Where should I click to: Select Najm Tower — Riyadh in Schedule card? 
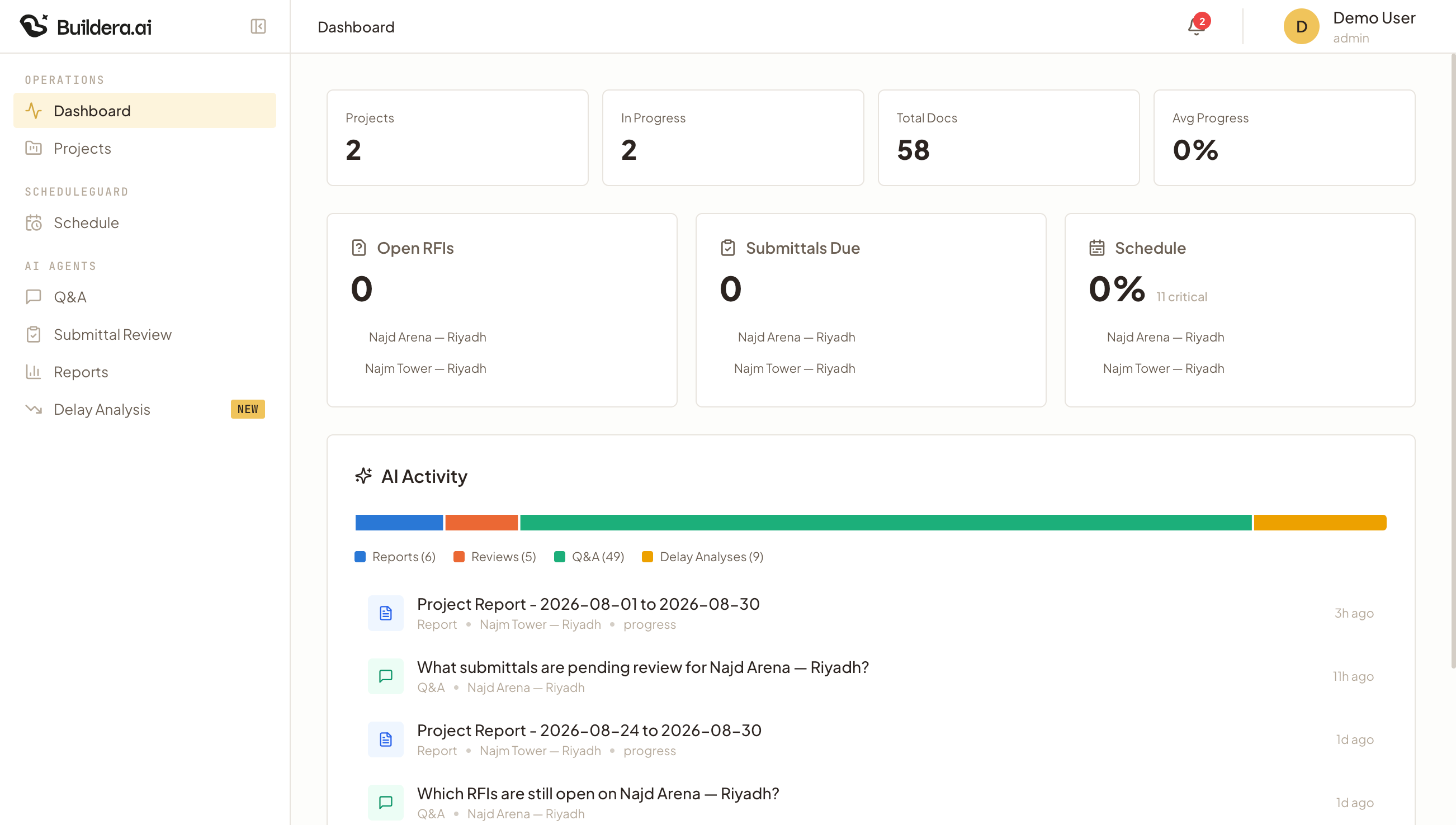click(x=1164, y=368)
